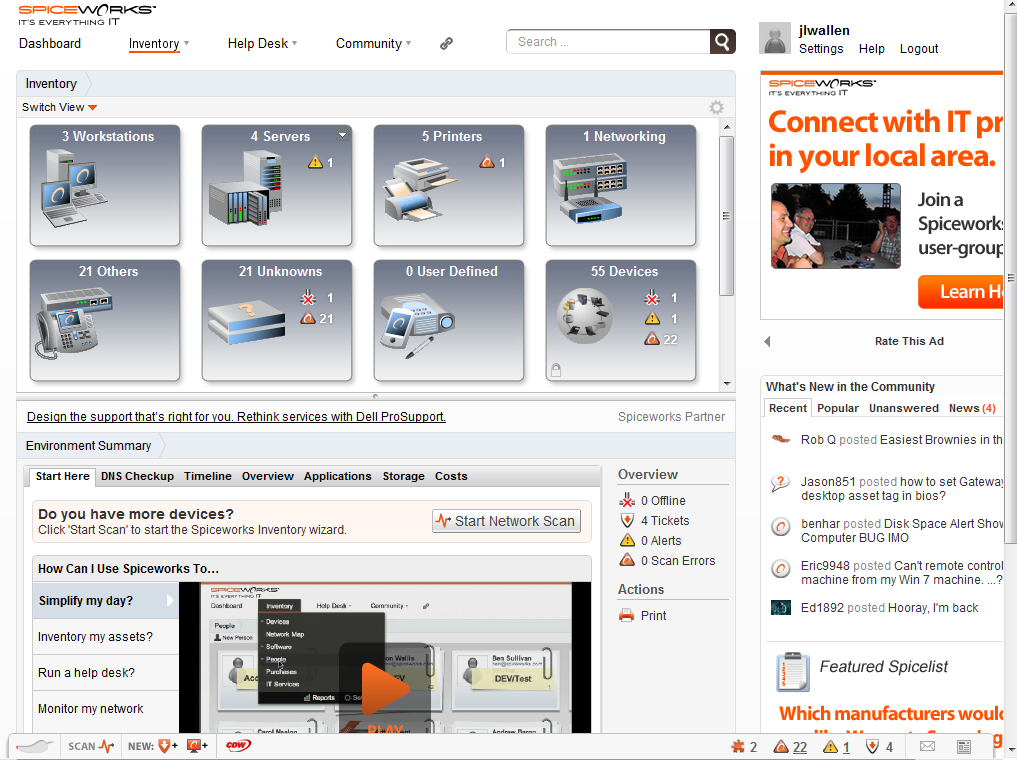The image size is (1017, 760).
Task: Click the lock icon on Devices tile
Action: click(556, 370)
